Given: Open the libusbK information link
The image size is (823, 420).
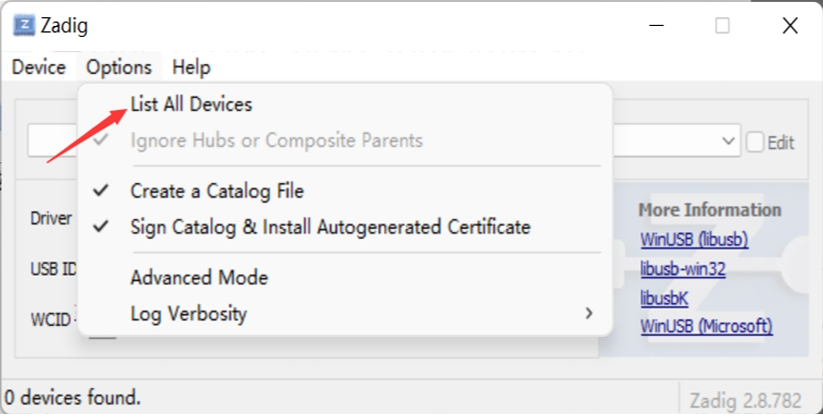Looking at the screenshot, I should click(664, 298).
